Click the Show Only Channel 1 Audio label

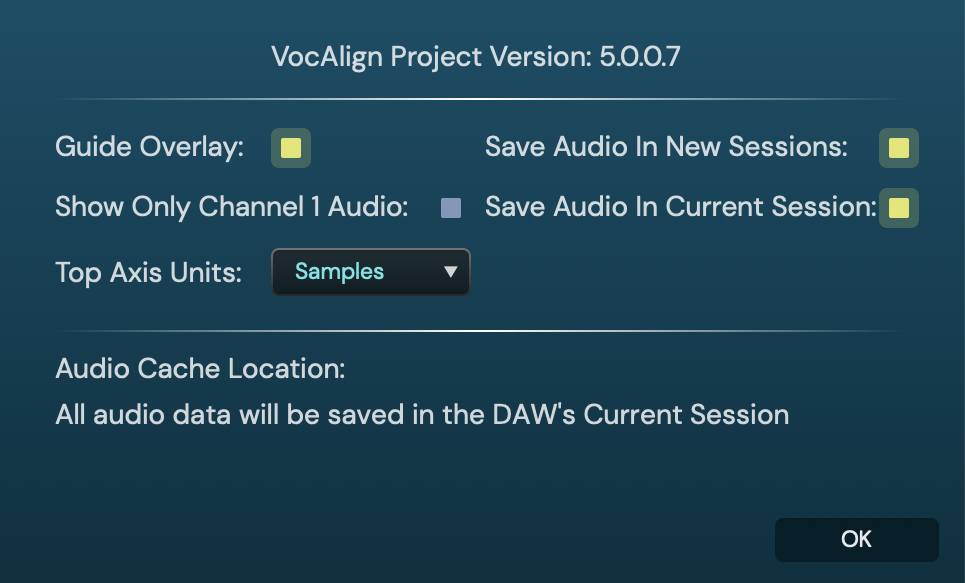pyautogui.click(x=231, y=208)
